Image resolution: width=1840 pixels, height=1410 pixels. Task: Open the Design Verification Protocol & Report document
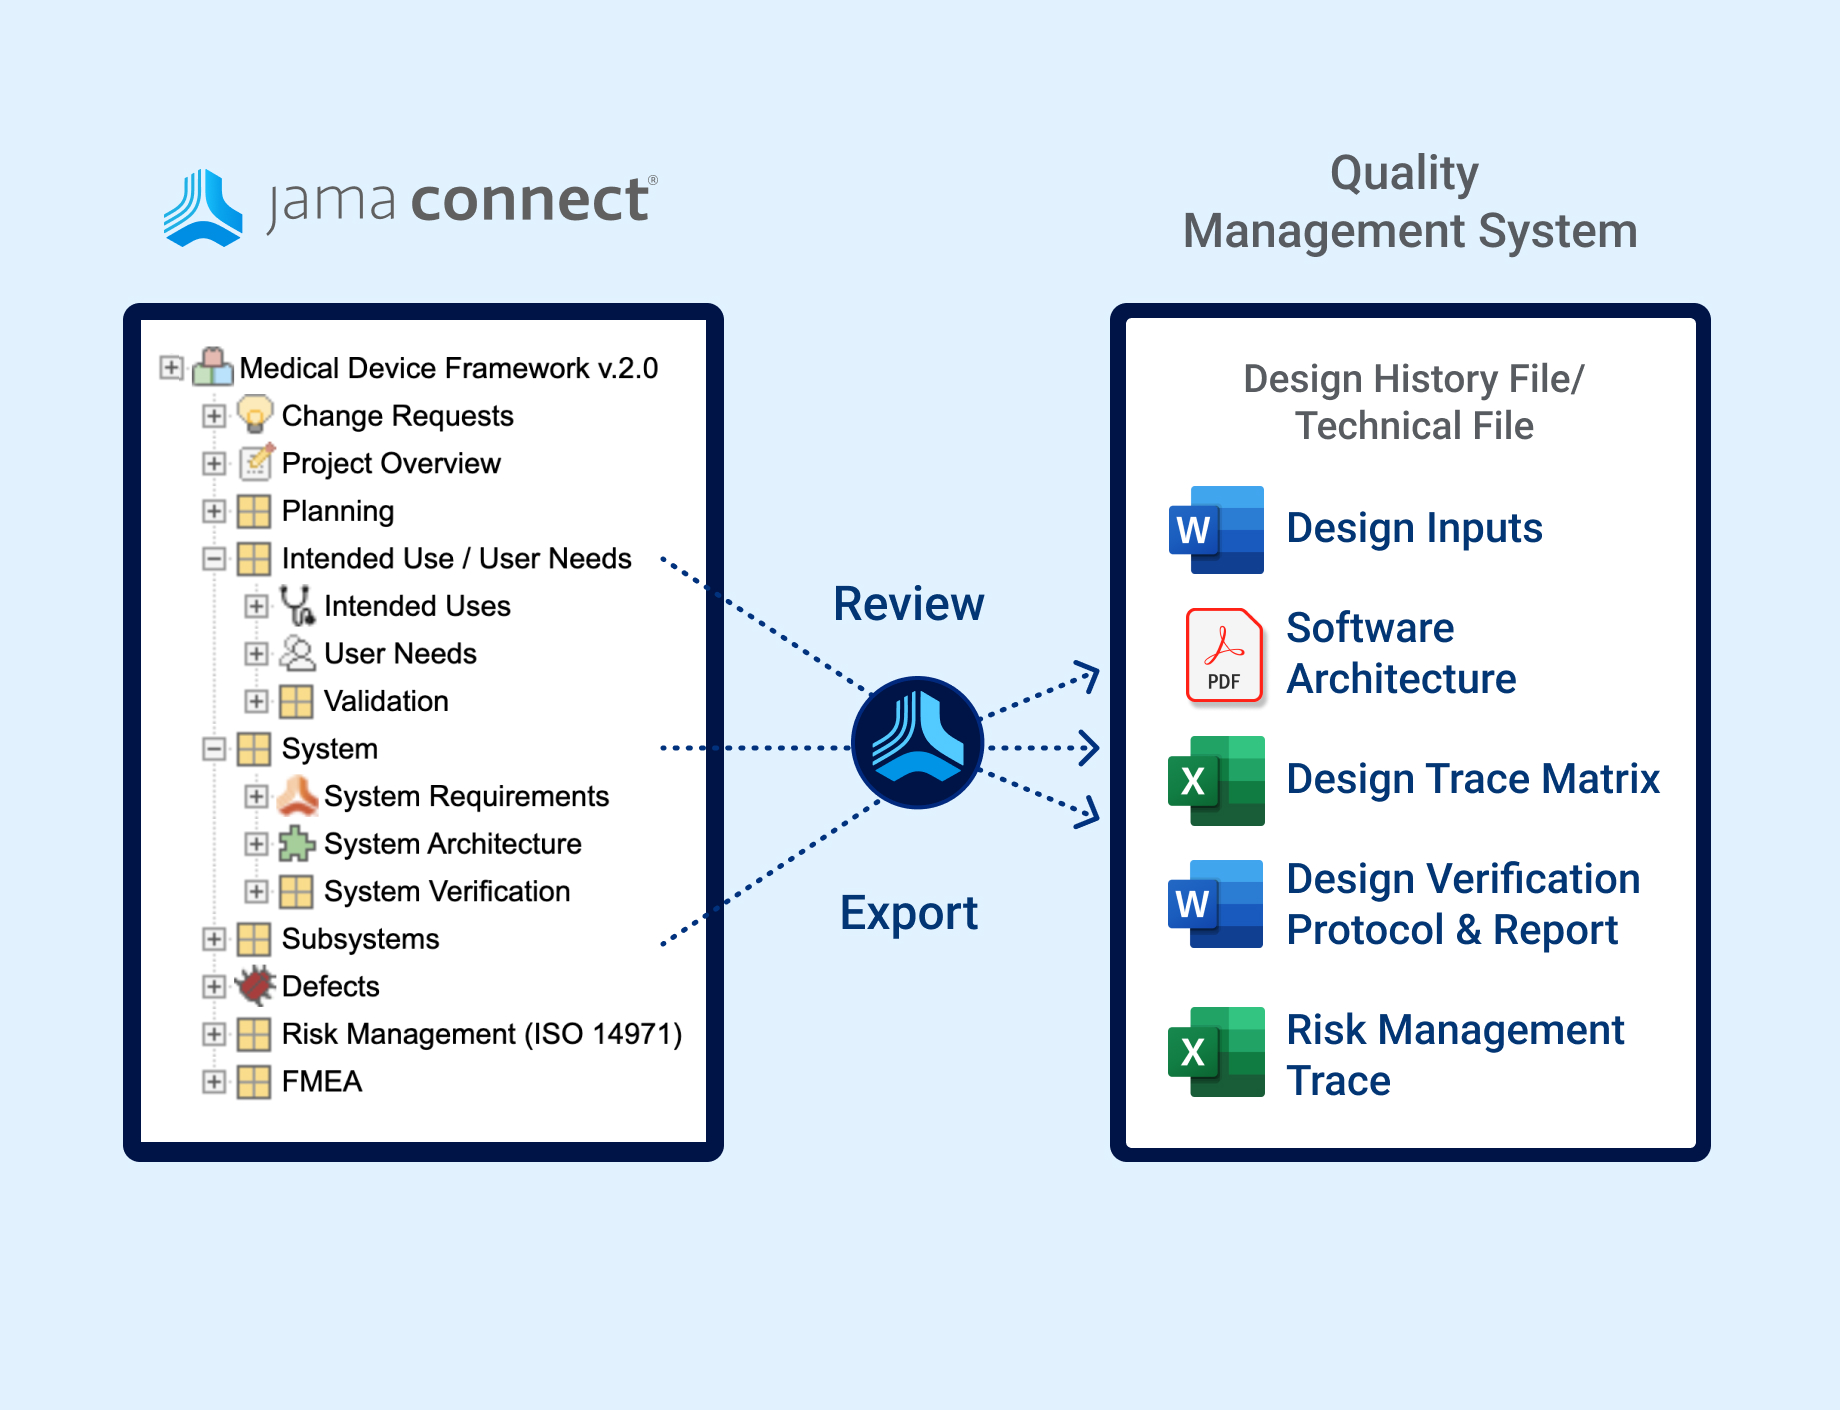pos(1462,904)
